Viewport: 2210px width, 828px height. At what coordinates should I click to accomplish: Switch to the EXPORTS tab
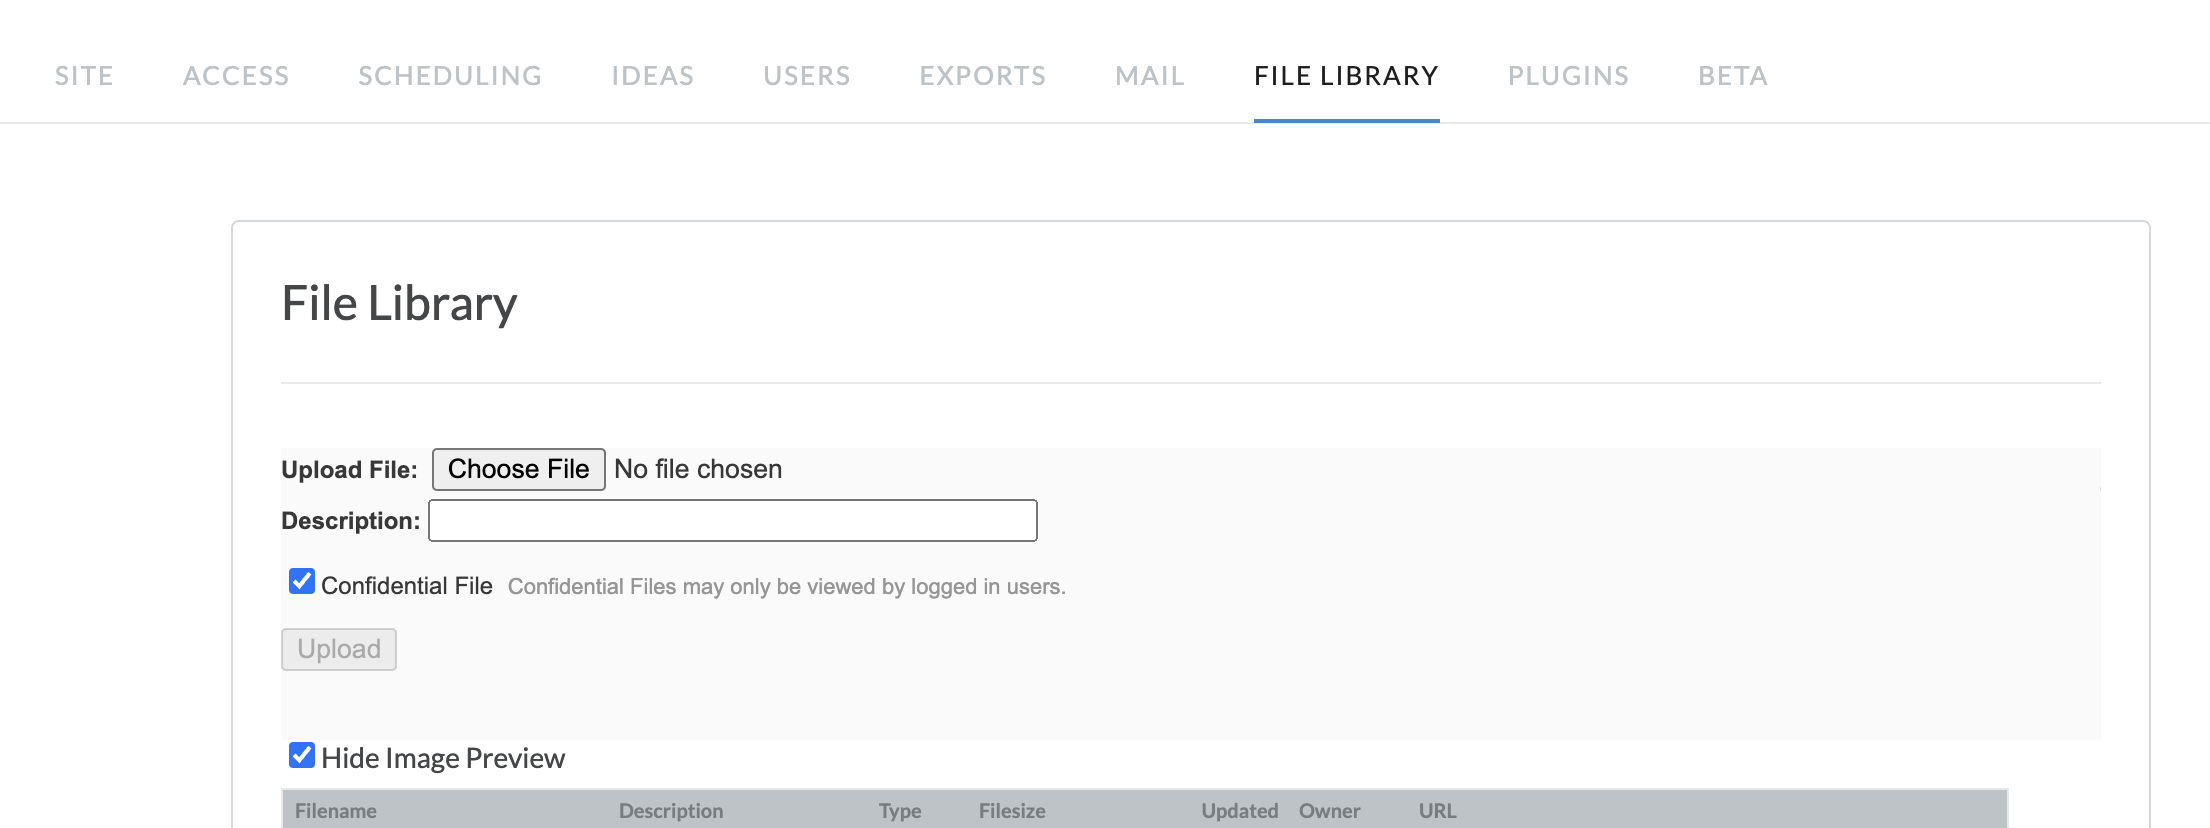(x=983, y=76)
